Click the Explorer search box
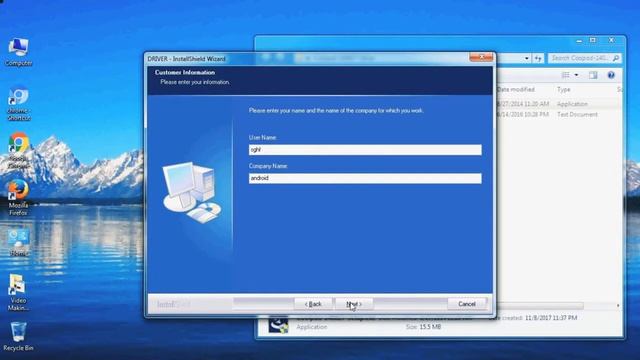 [584, 58]
